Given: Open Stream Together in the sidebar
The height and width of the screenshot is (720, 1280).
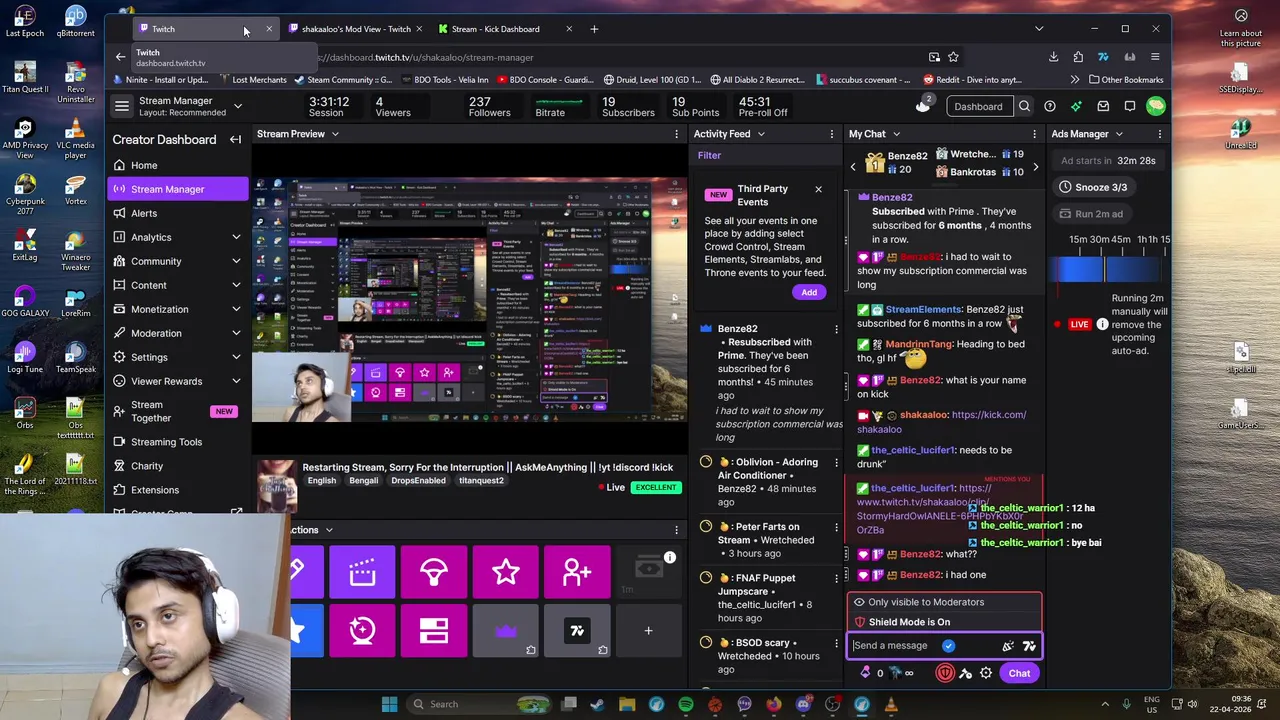Looking at the screenshot, I should 178,411.
